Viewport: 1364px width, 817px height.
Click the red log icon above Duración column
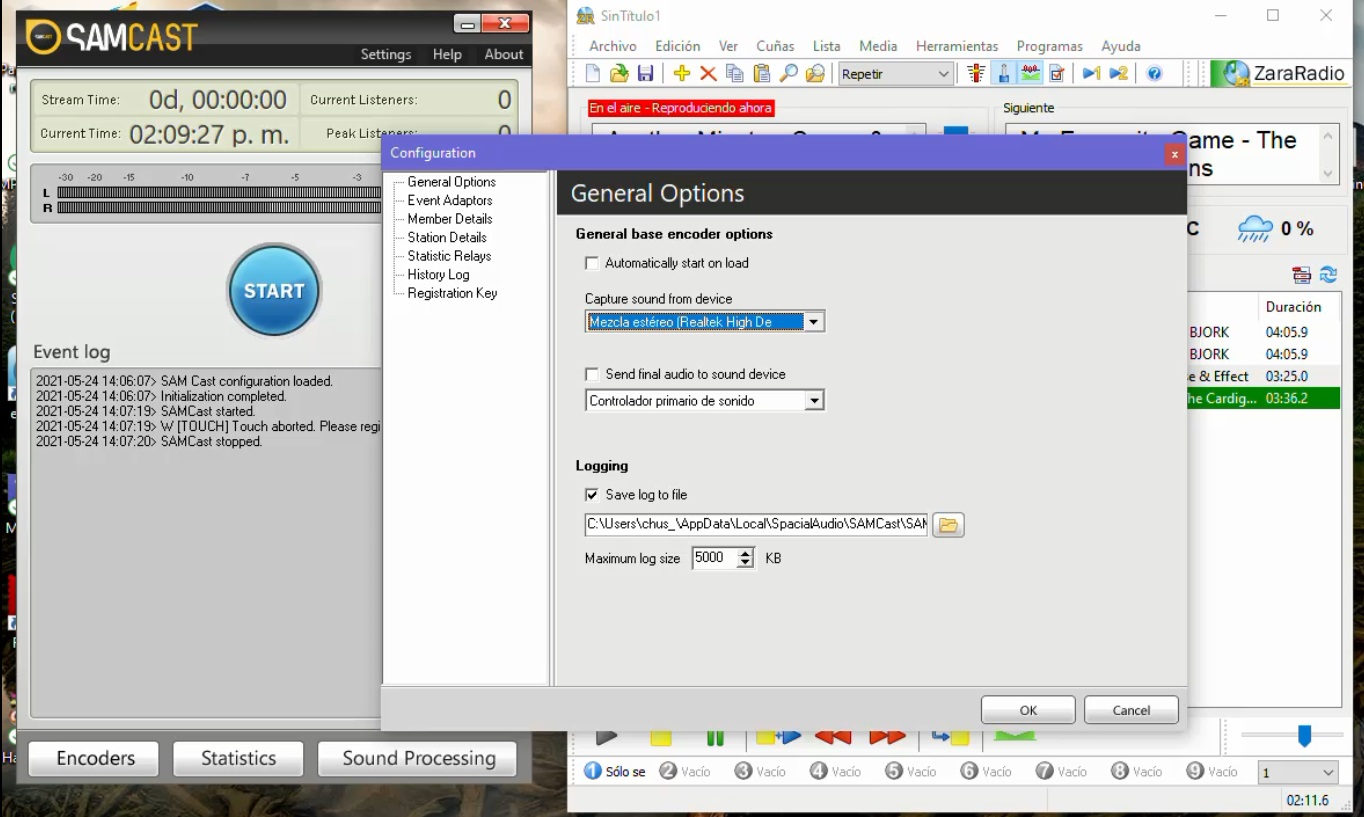pyautogui.click(x=1301, y=275)
